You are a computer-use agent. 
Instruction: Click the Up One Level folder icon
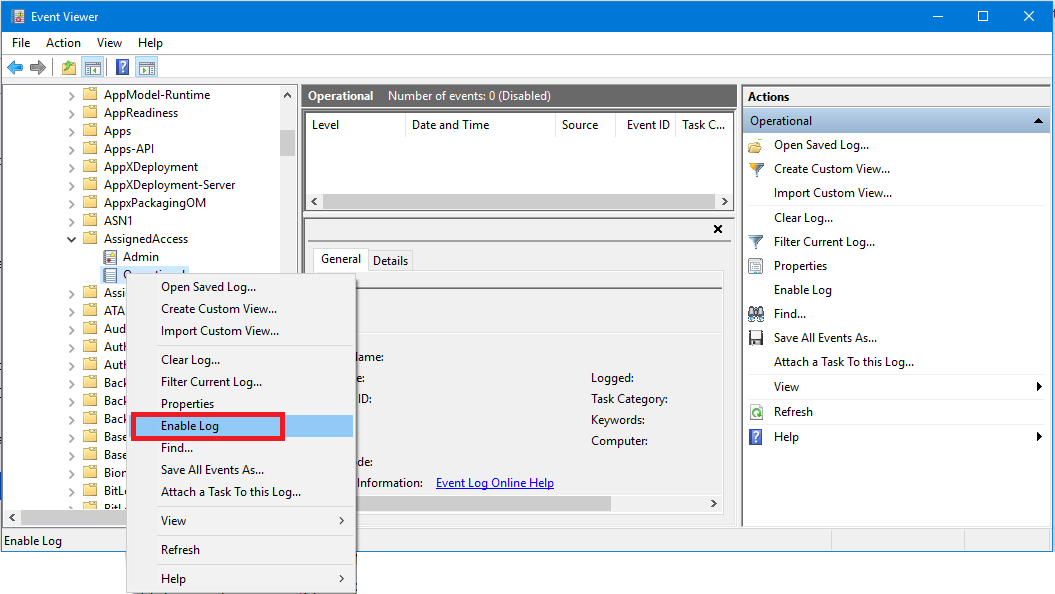(68, 68)
